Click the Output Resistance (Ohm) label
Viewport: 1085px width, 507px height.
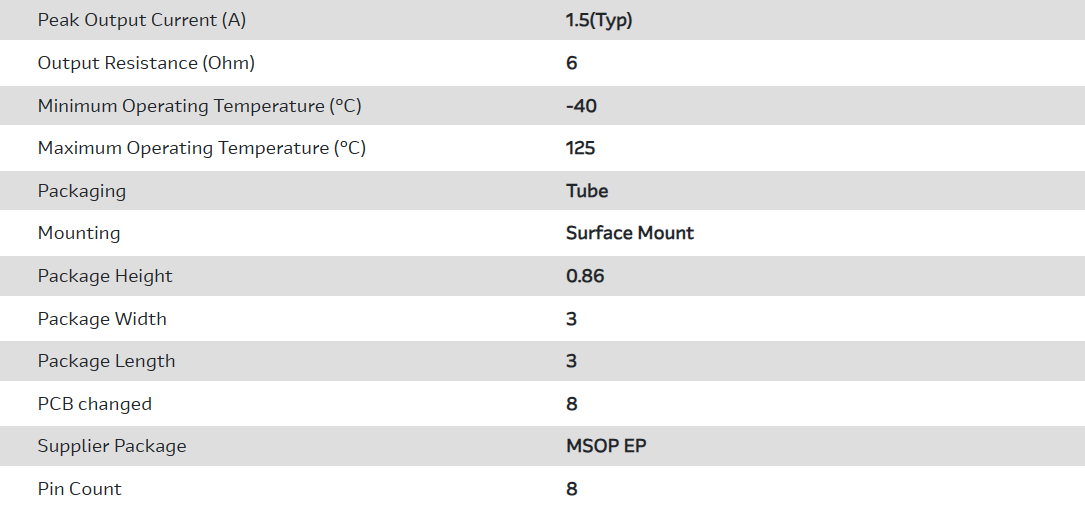coord(146,63)
